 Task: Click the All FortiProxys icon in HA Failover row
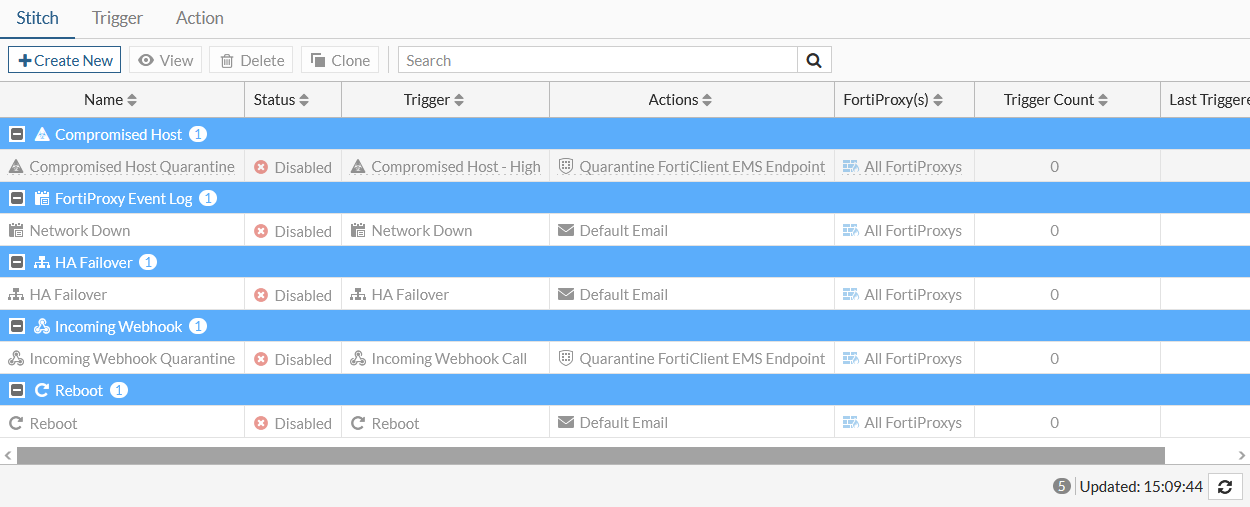851,295
